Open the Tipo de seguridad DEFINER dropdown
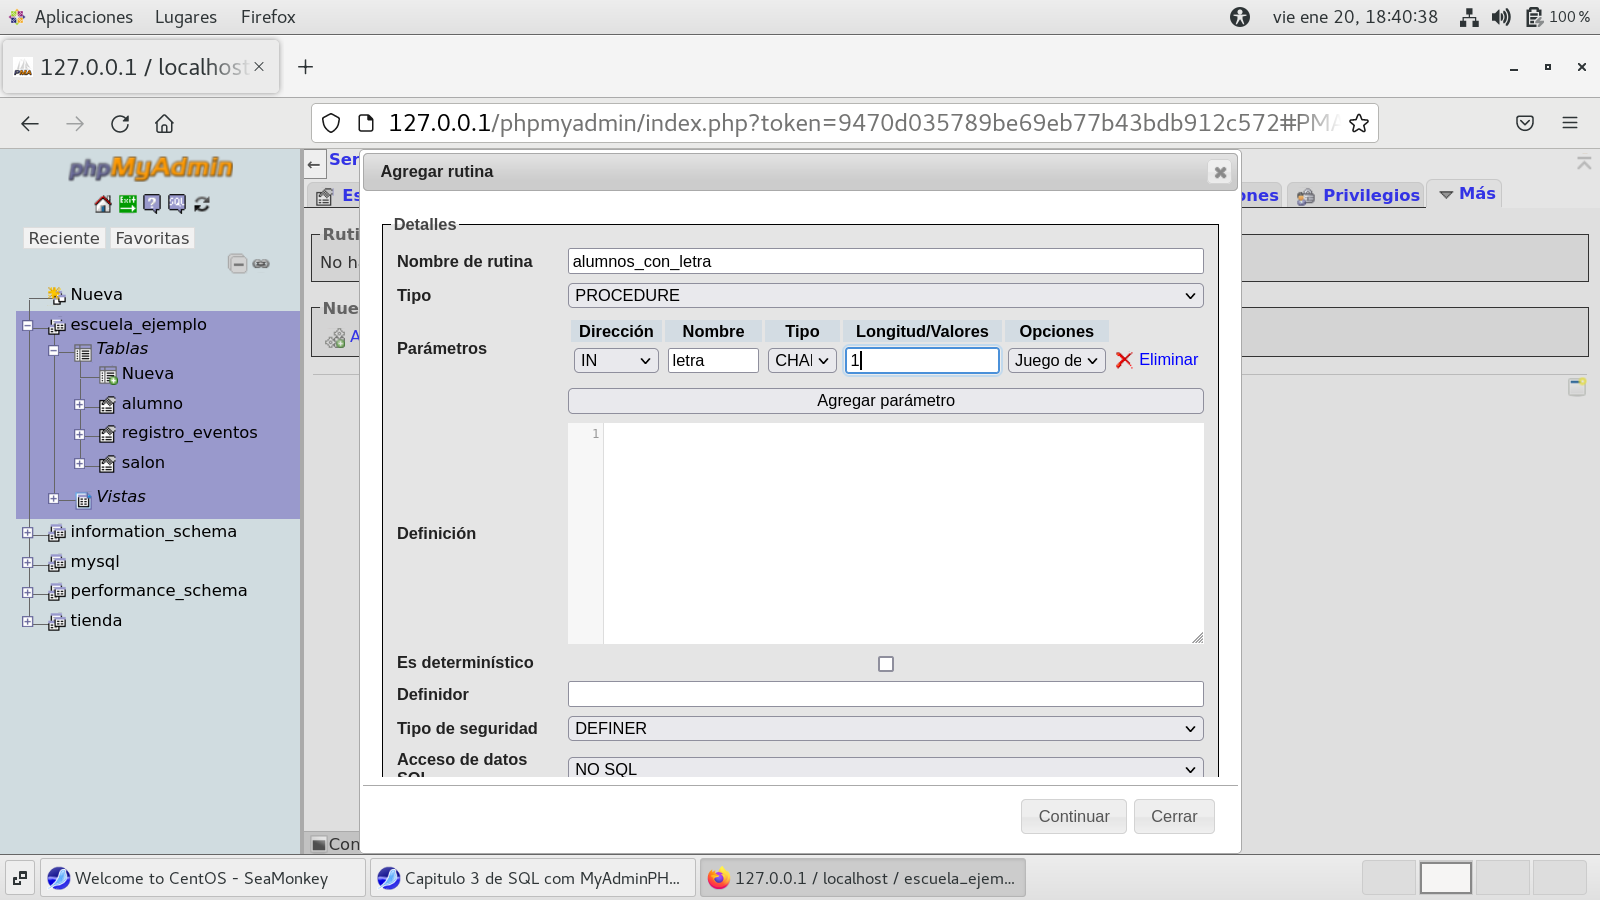 point(885,729)
